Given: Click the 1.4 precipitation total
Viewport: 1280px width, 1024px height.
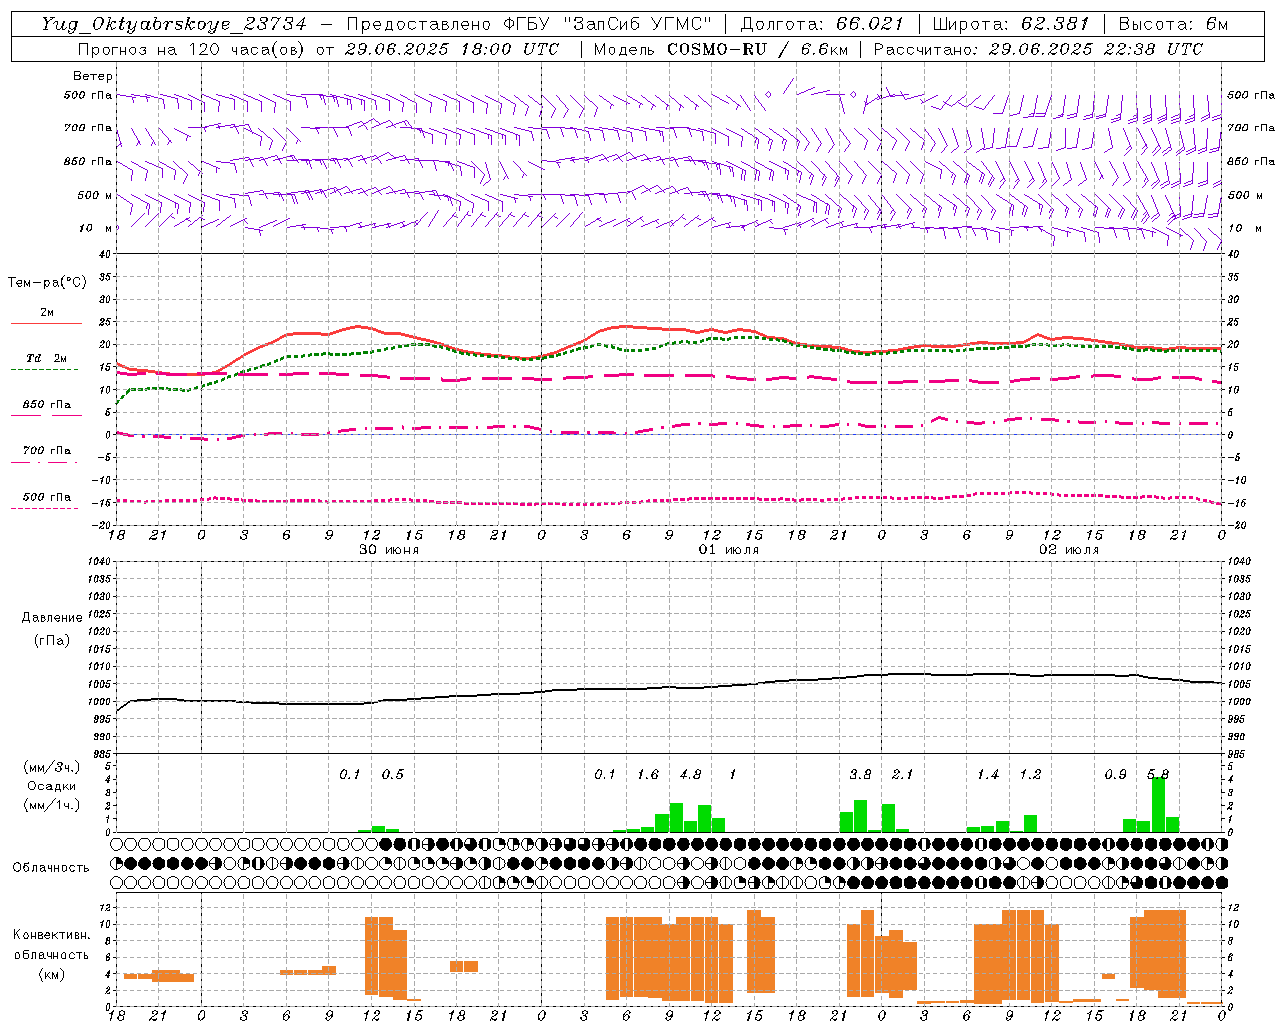Looking at the screenshot, I should coord(988,775).
